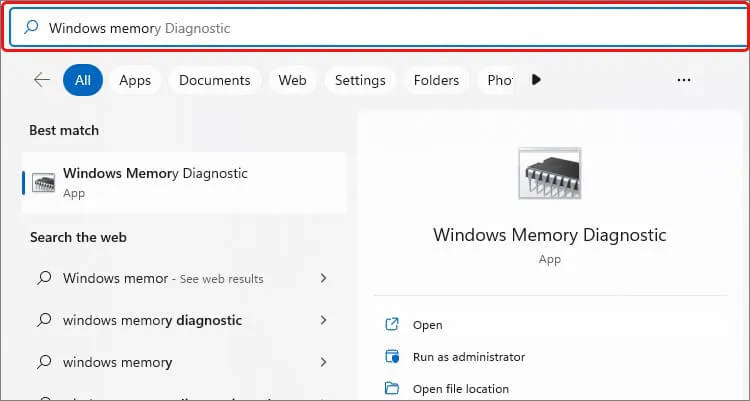Click memory chip icon in best match row
Image resolution: width=750 pixels, height=401 pixels.
(x=44, y=183)
